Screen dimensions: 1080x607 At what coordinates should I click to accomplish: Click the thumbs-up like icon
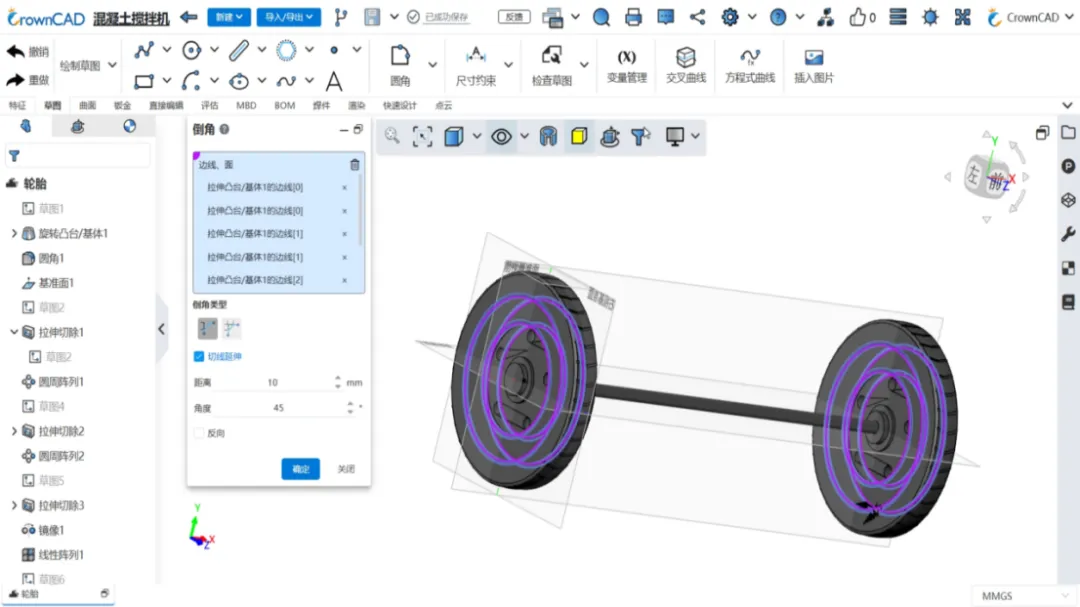coord(857,17)
